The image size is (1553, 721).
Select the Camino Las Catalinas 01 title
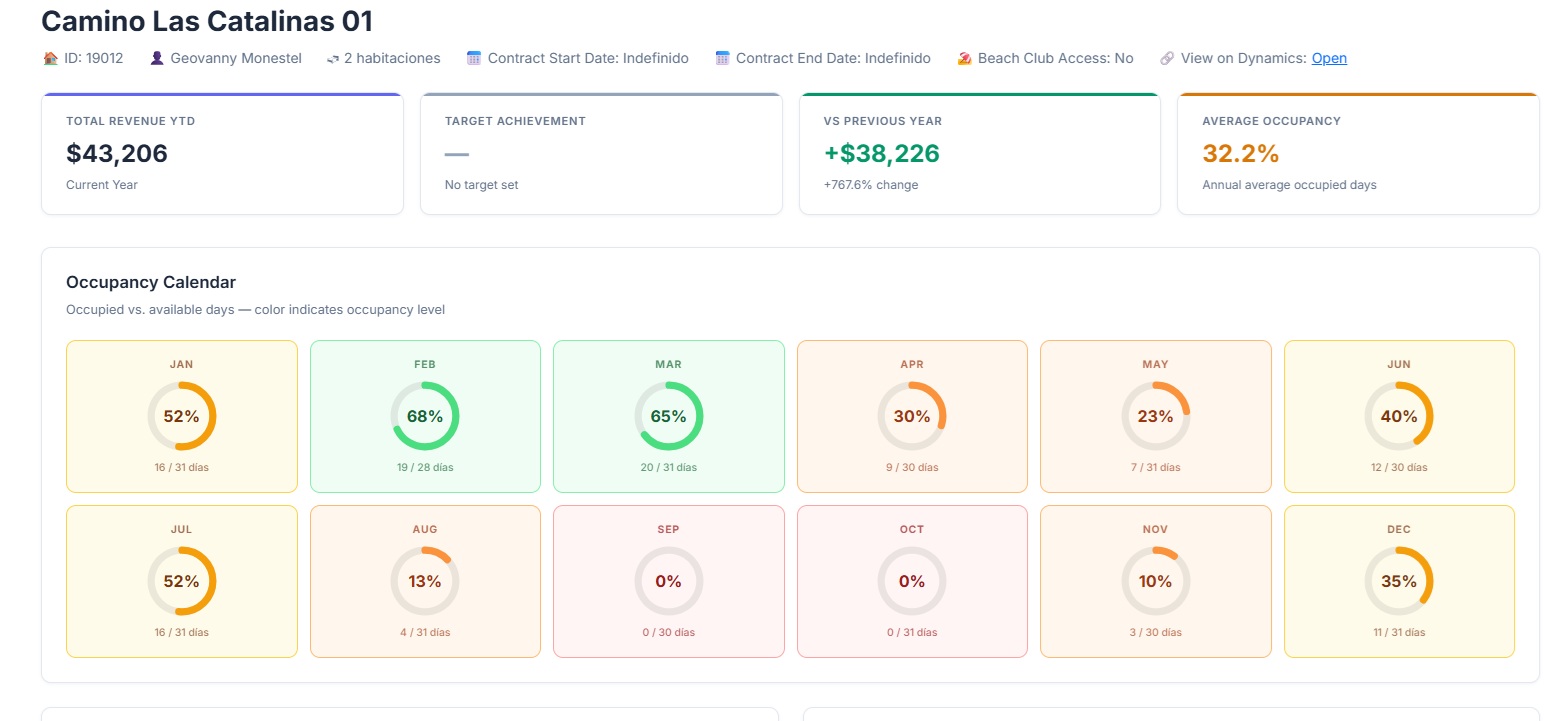207,21
